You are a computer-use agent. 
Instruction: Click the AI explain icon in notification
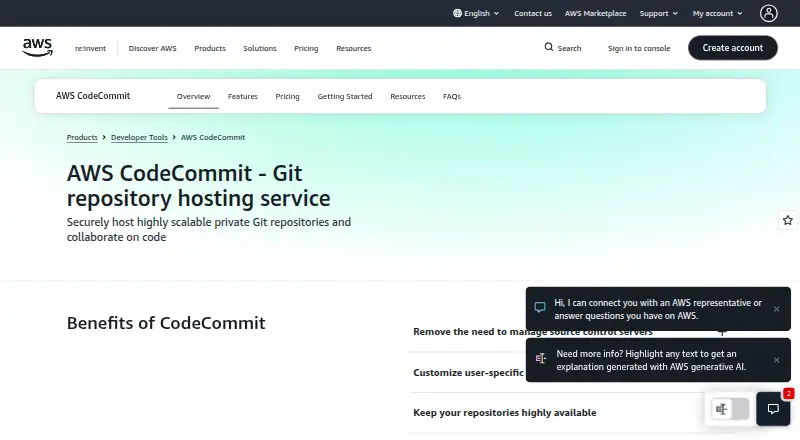coord(540,358)
